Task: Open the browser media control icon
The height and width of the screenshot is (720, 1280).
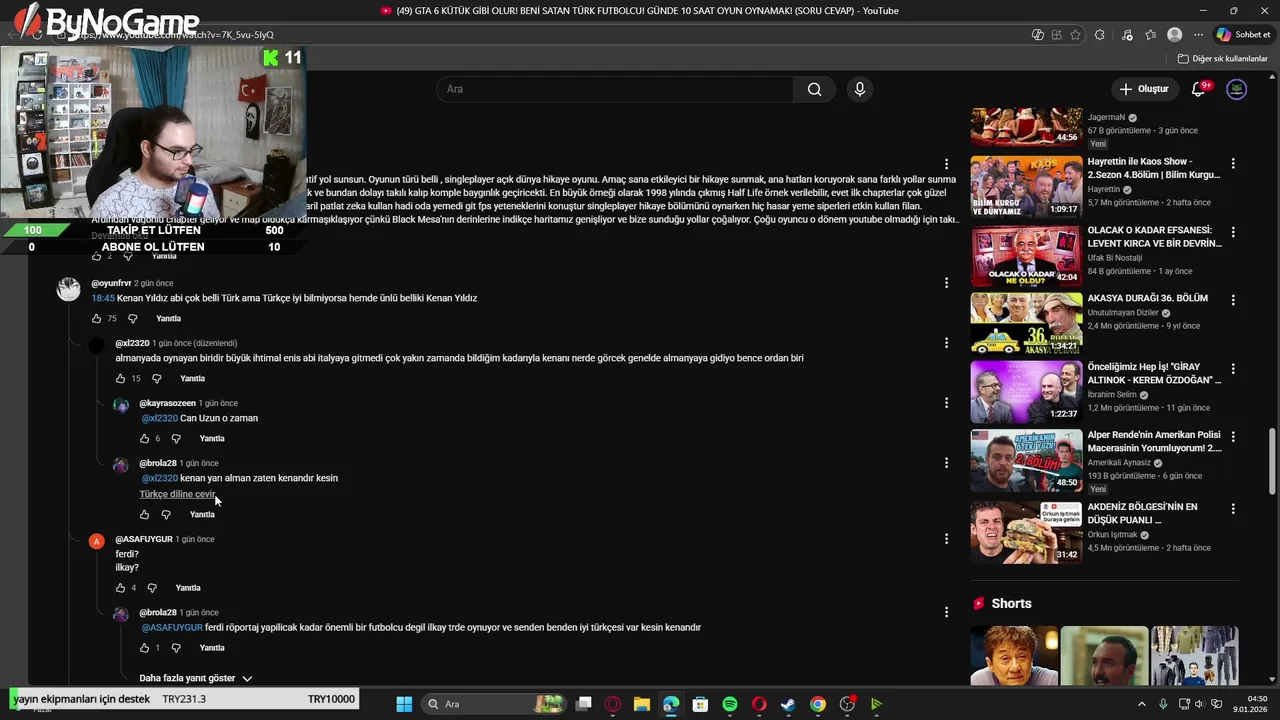Action: click(1127, 35)
